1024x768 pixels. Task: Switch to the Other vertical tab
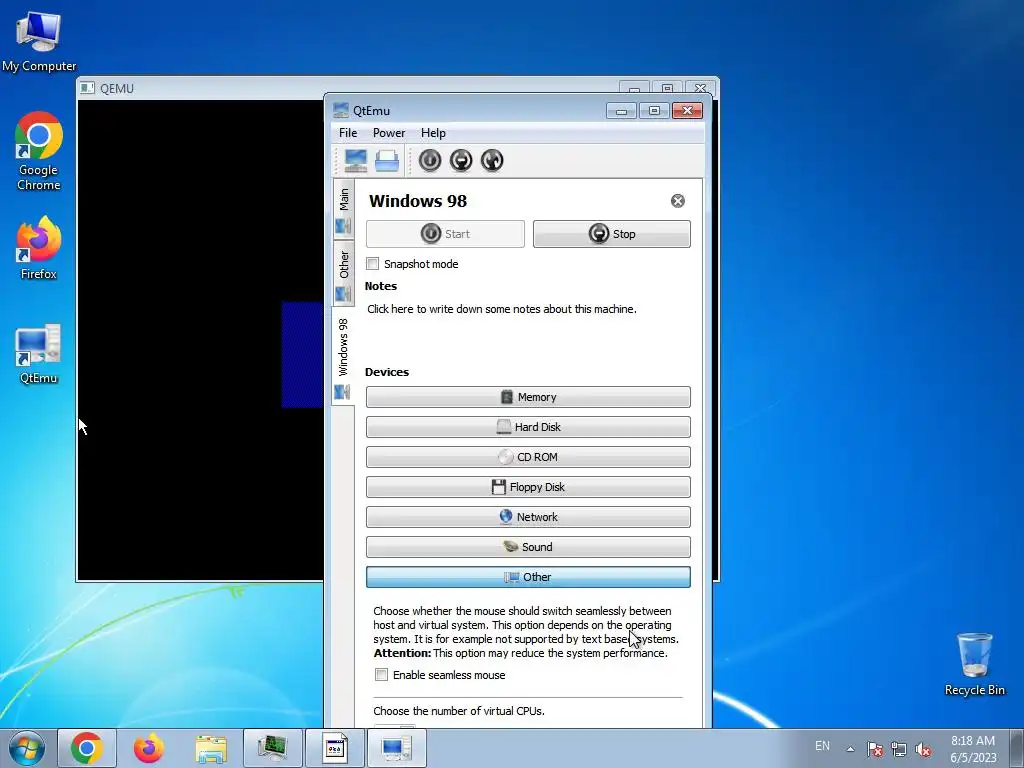coord(344,274)
